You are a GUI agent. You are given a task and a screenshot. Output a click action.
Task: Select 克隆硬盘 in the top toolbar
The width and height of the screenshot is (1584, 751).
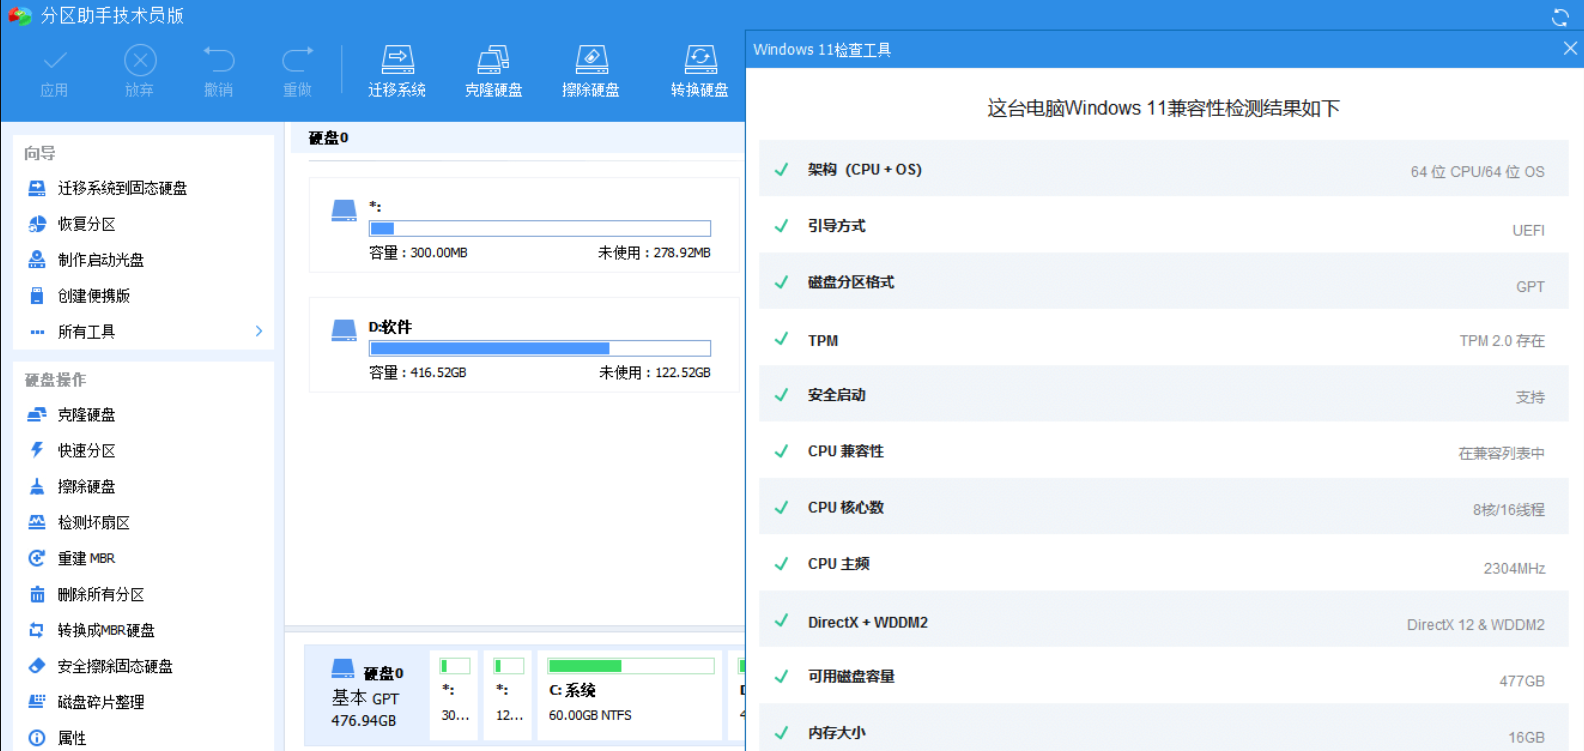click(x=493, y=72)
